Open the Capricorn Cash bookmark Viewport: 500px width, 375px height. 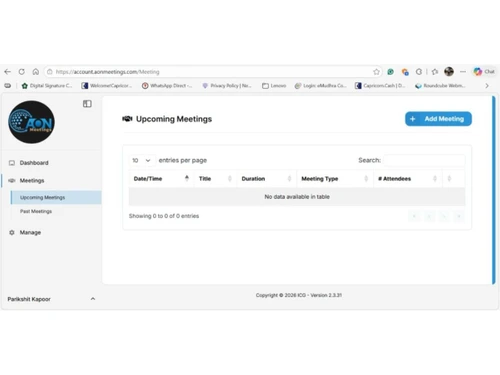point(380,86)
